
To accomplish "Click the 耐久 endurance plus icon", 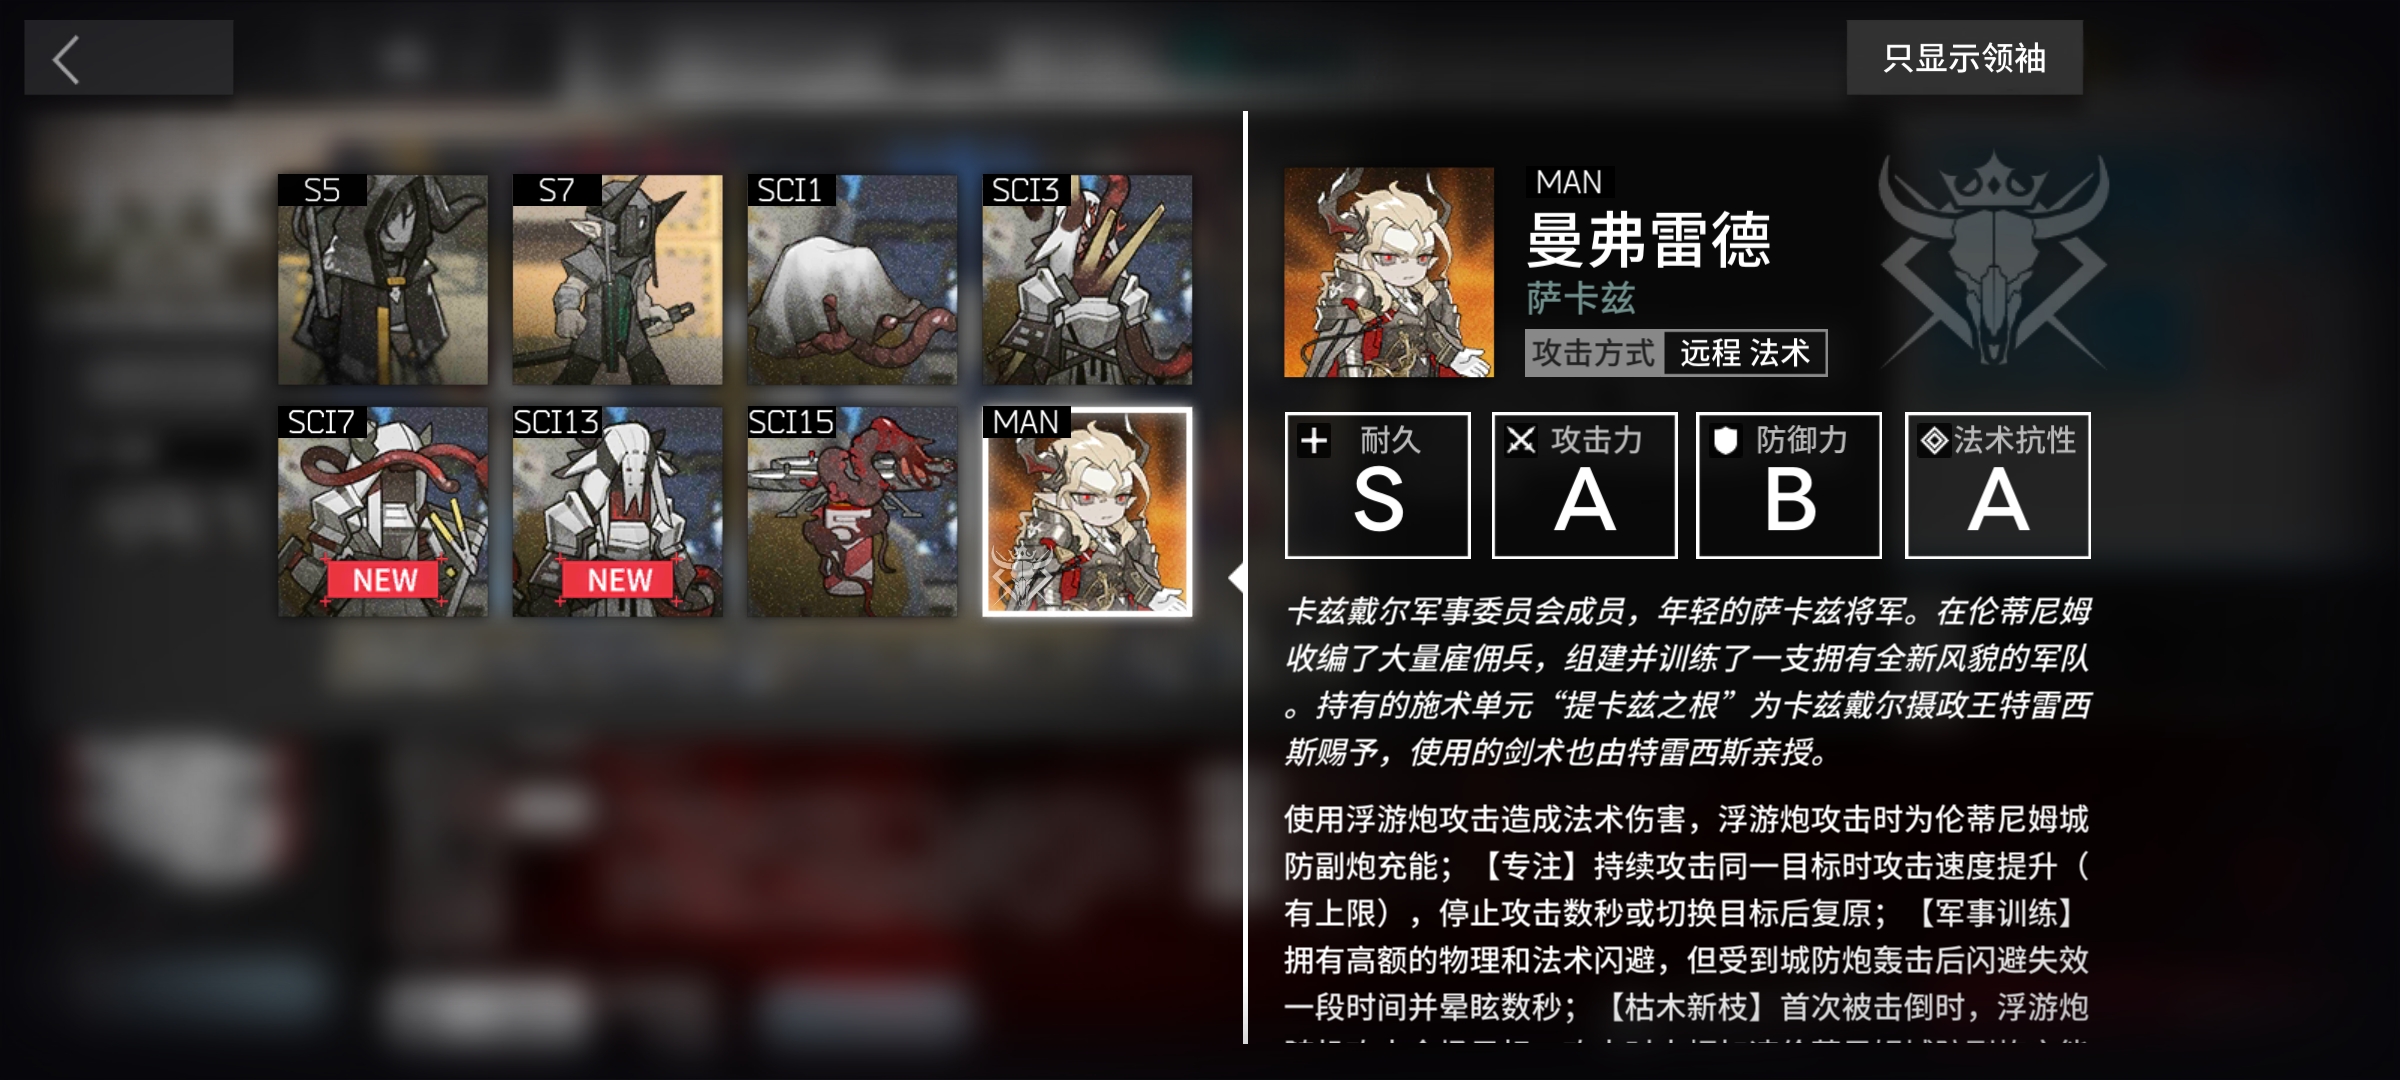I will 1314,441.
